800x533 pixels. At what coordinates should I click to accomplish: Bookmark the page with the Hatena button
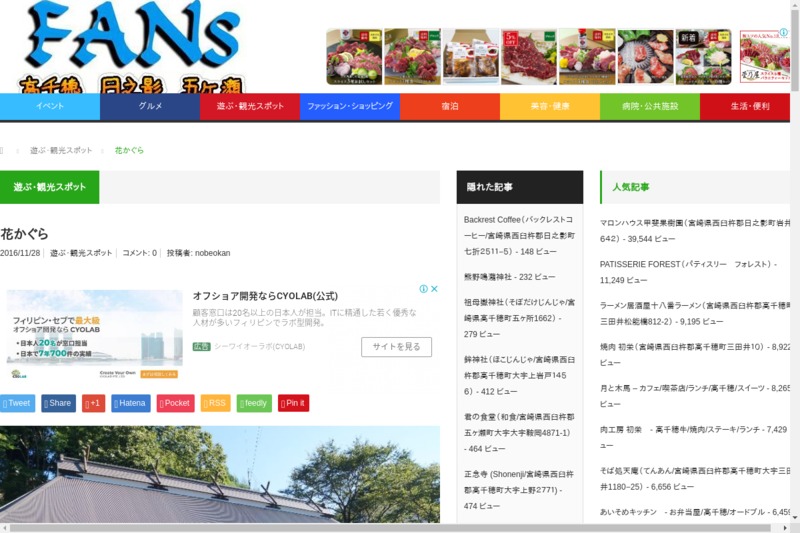pos(130,403)
